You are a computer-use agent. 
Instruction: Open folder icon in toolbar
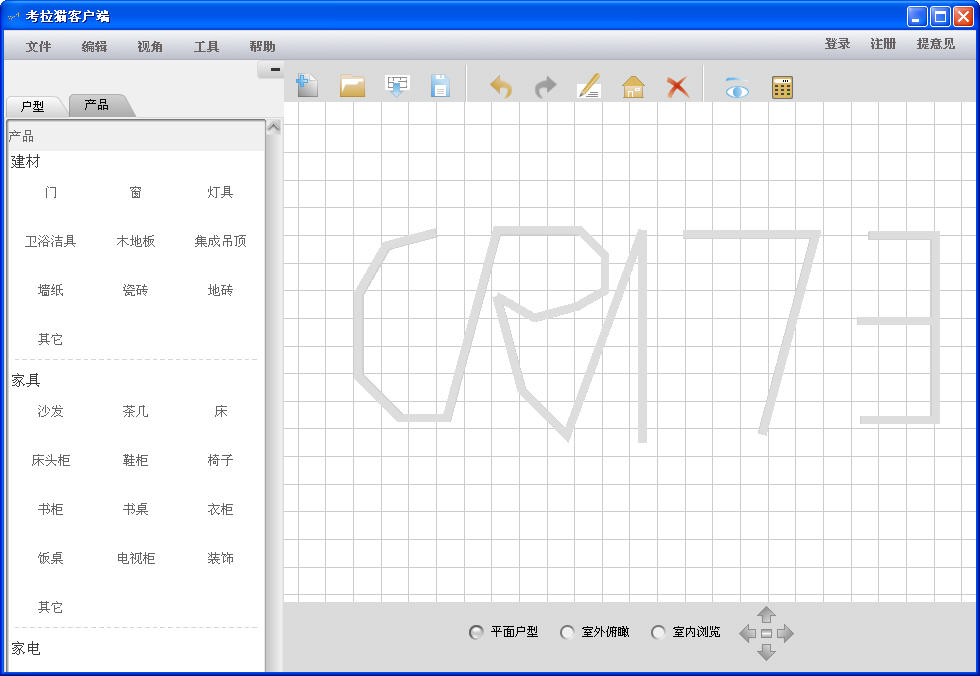click(x=352, y=86)
